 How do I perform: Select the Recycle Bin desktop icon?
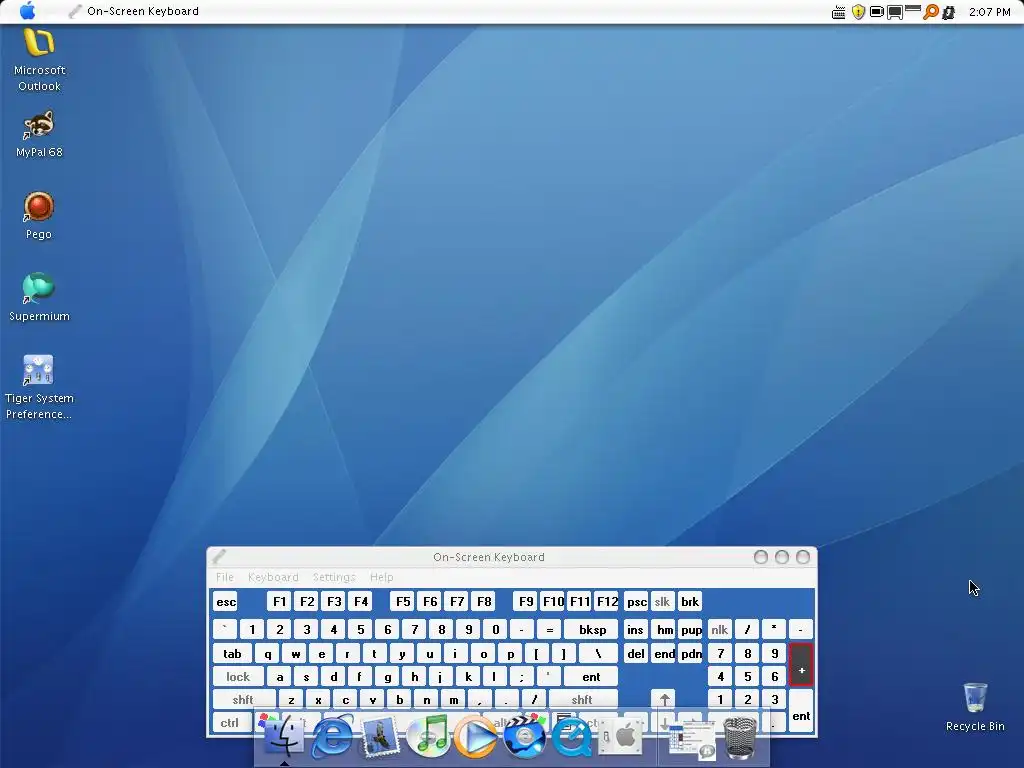pos(975,707)
